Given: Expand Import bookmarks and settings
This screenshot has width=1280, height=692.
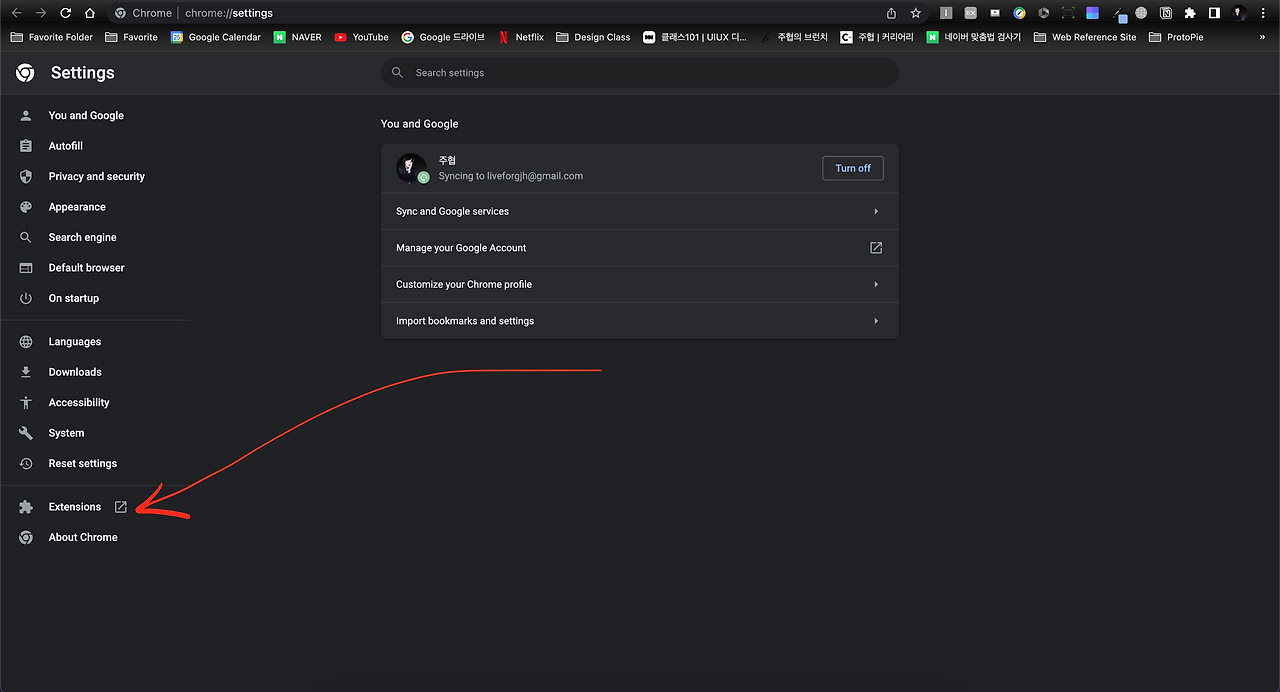Looking at the screenshot, I should tap(639, 321).
